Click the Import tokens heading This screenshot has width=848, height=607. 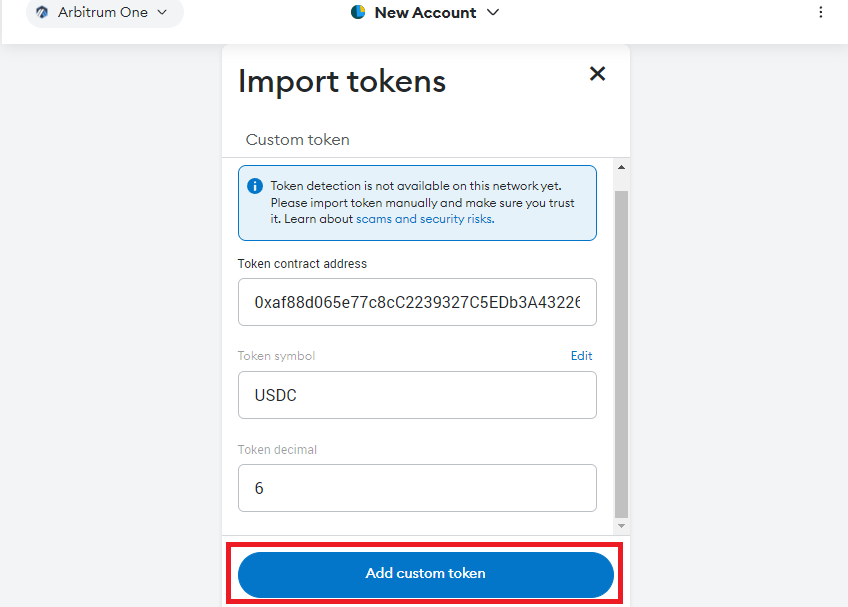click(342, 82)
